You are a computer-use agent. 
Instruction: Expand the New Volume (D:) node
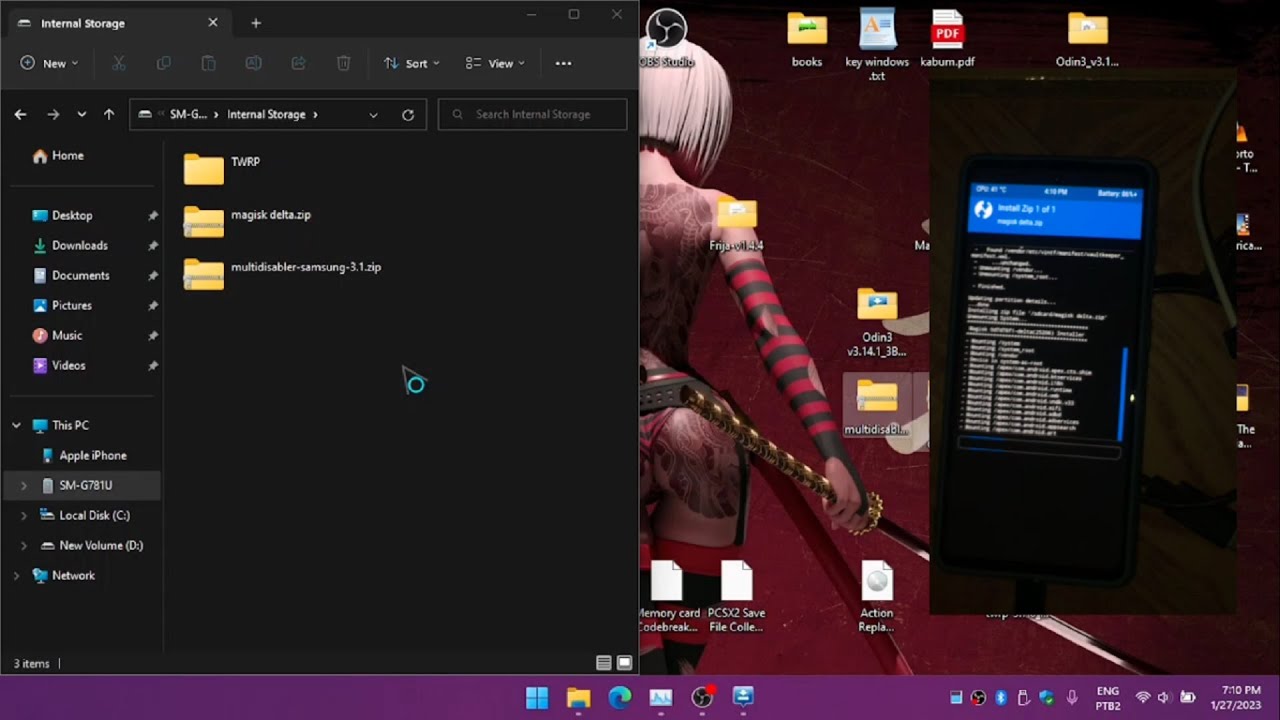click(x=24, y=545)
